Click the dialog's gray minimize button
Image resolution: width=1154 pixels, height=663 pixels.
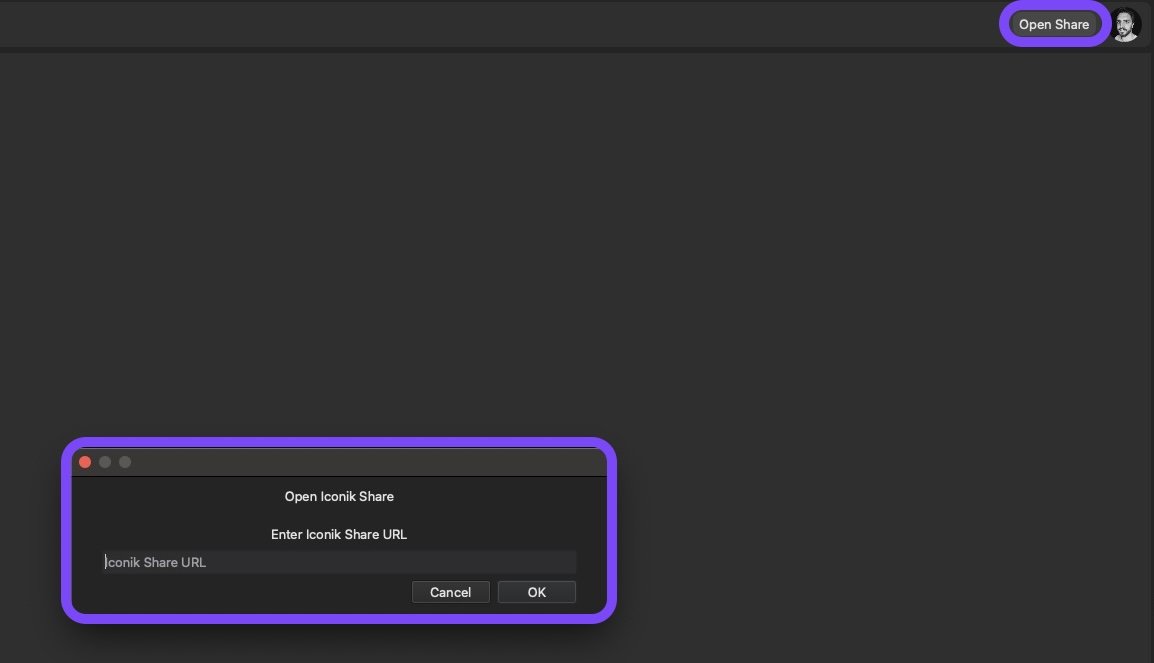point(105,462)
